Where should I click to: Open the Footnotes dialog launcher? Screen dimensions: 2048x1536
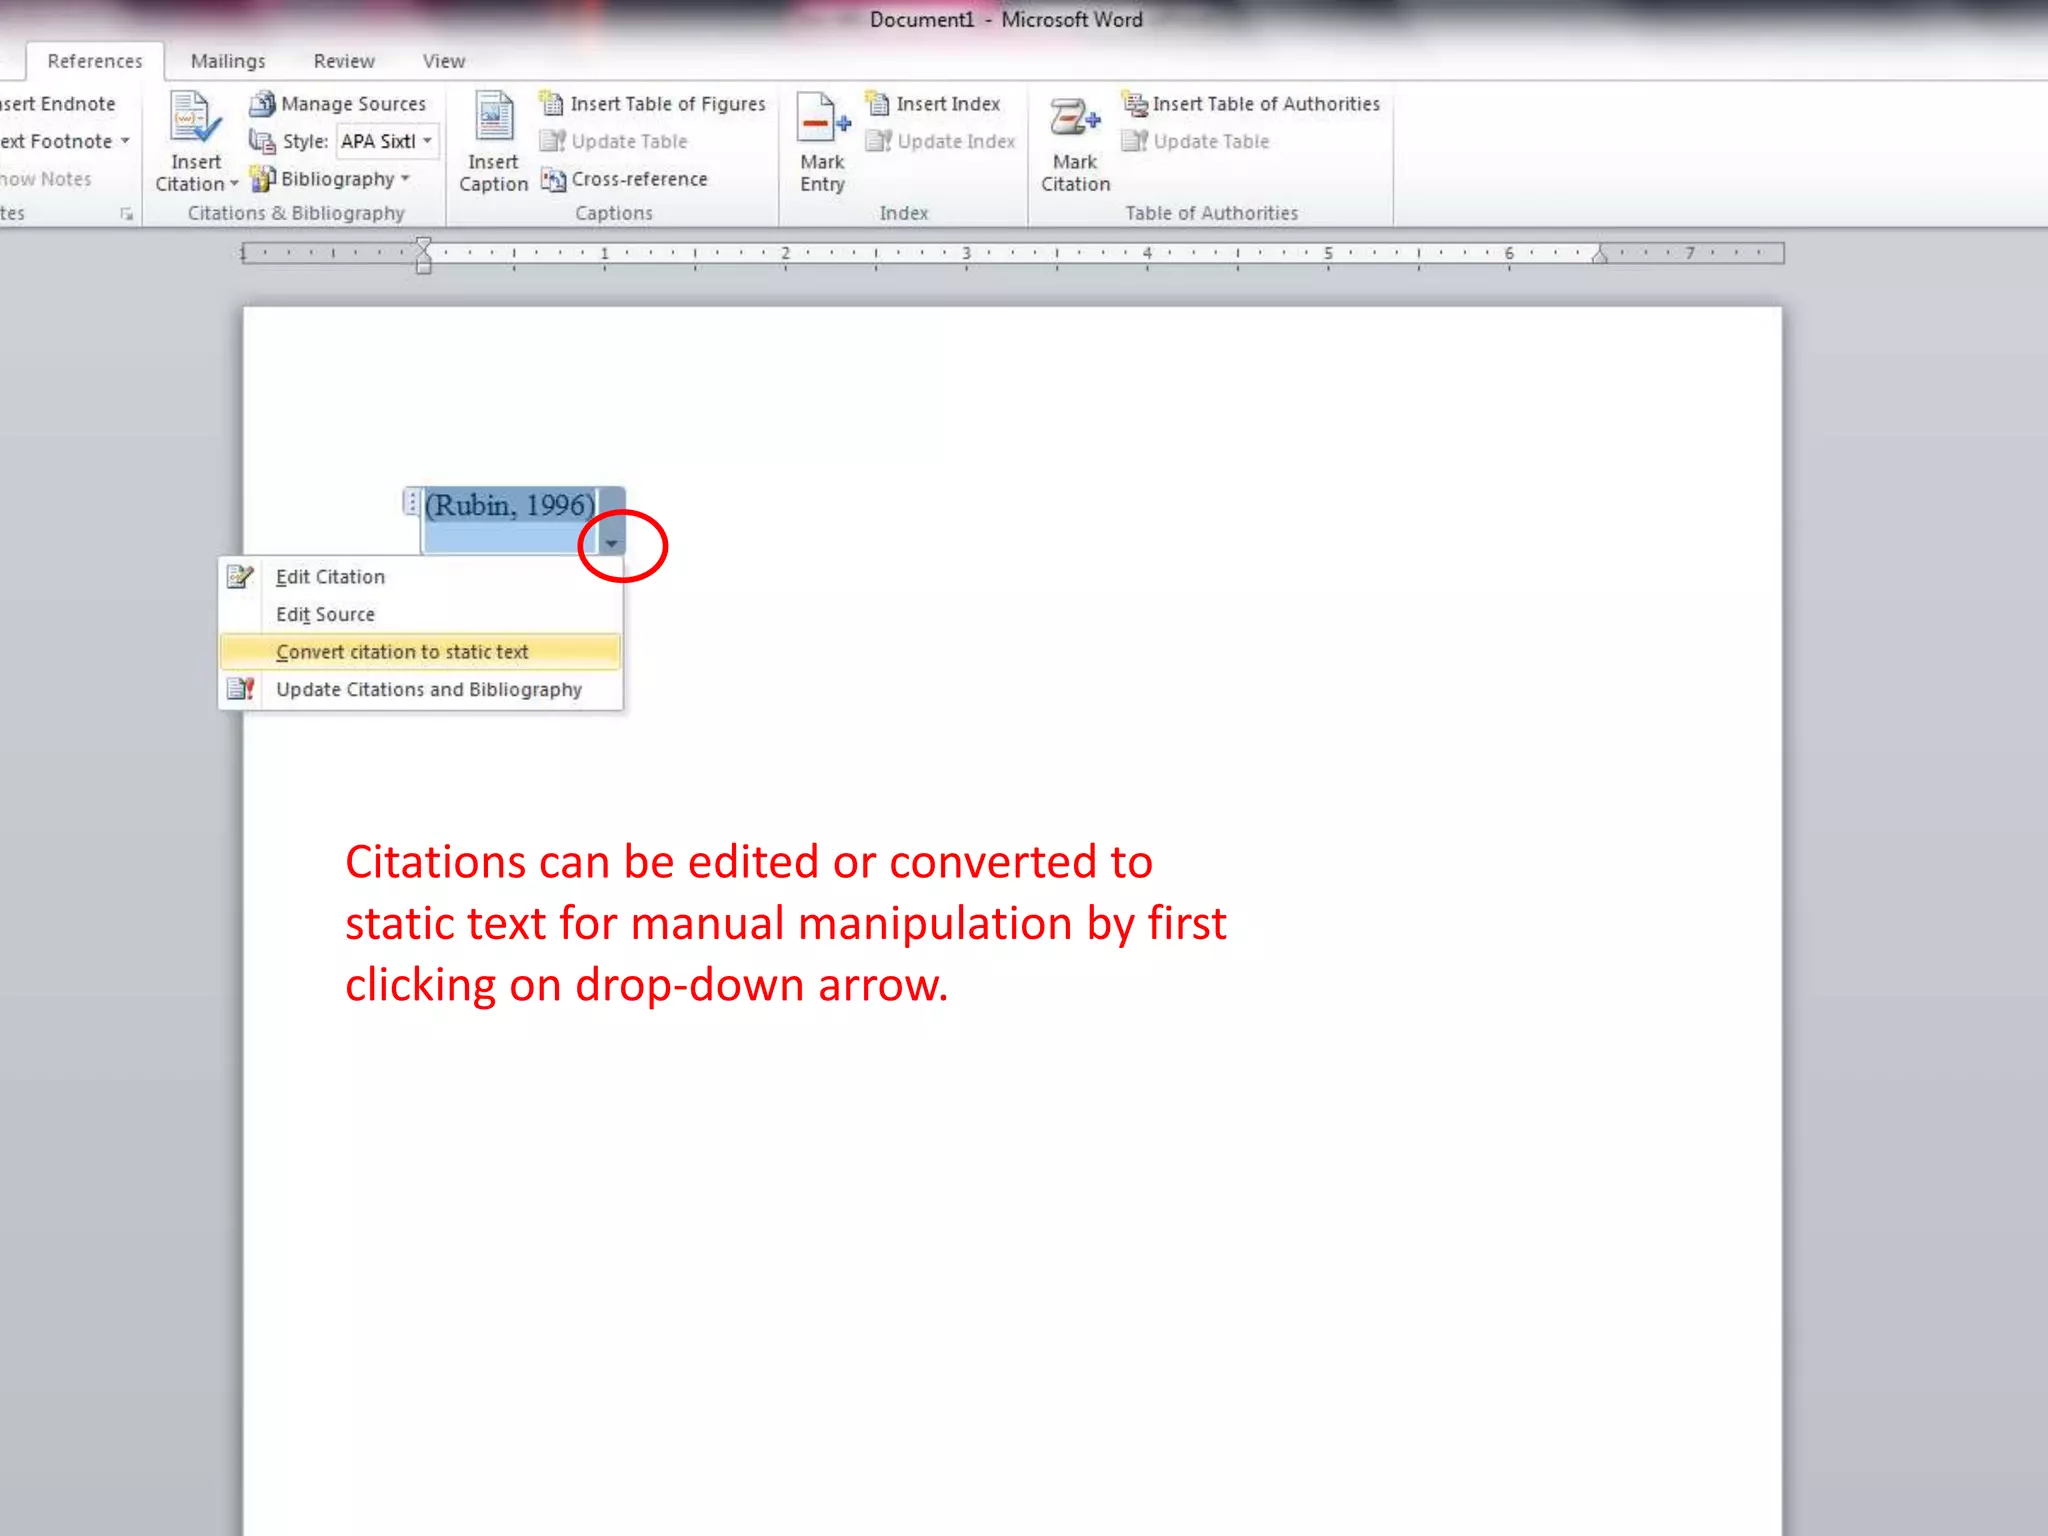point(127,213)
